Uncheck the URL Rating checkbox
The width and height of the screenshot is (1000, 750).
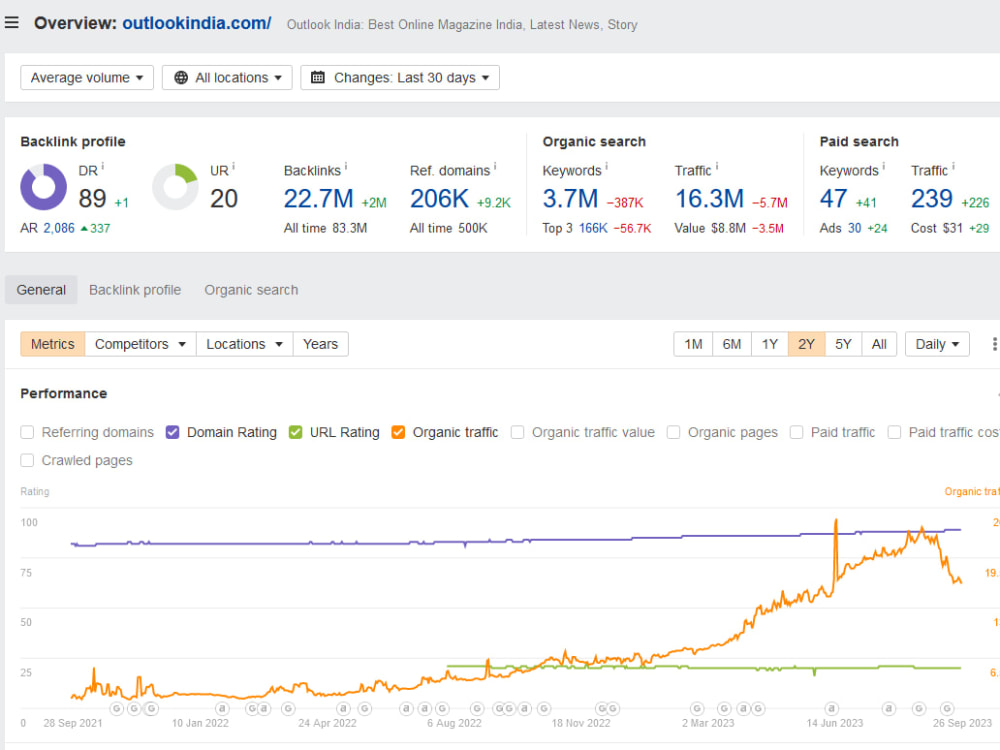295,432
